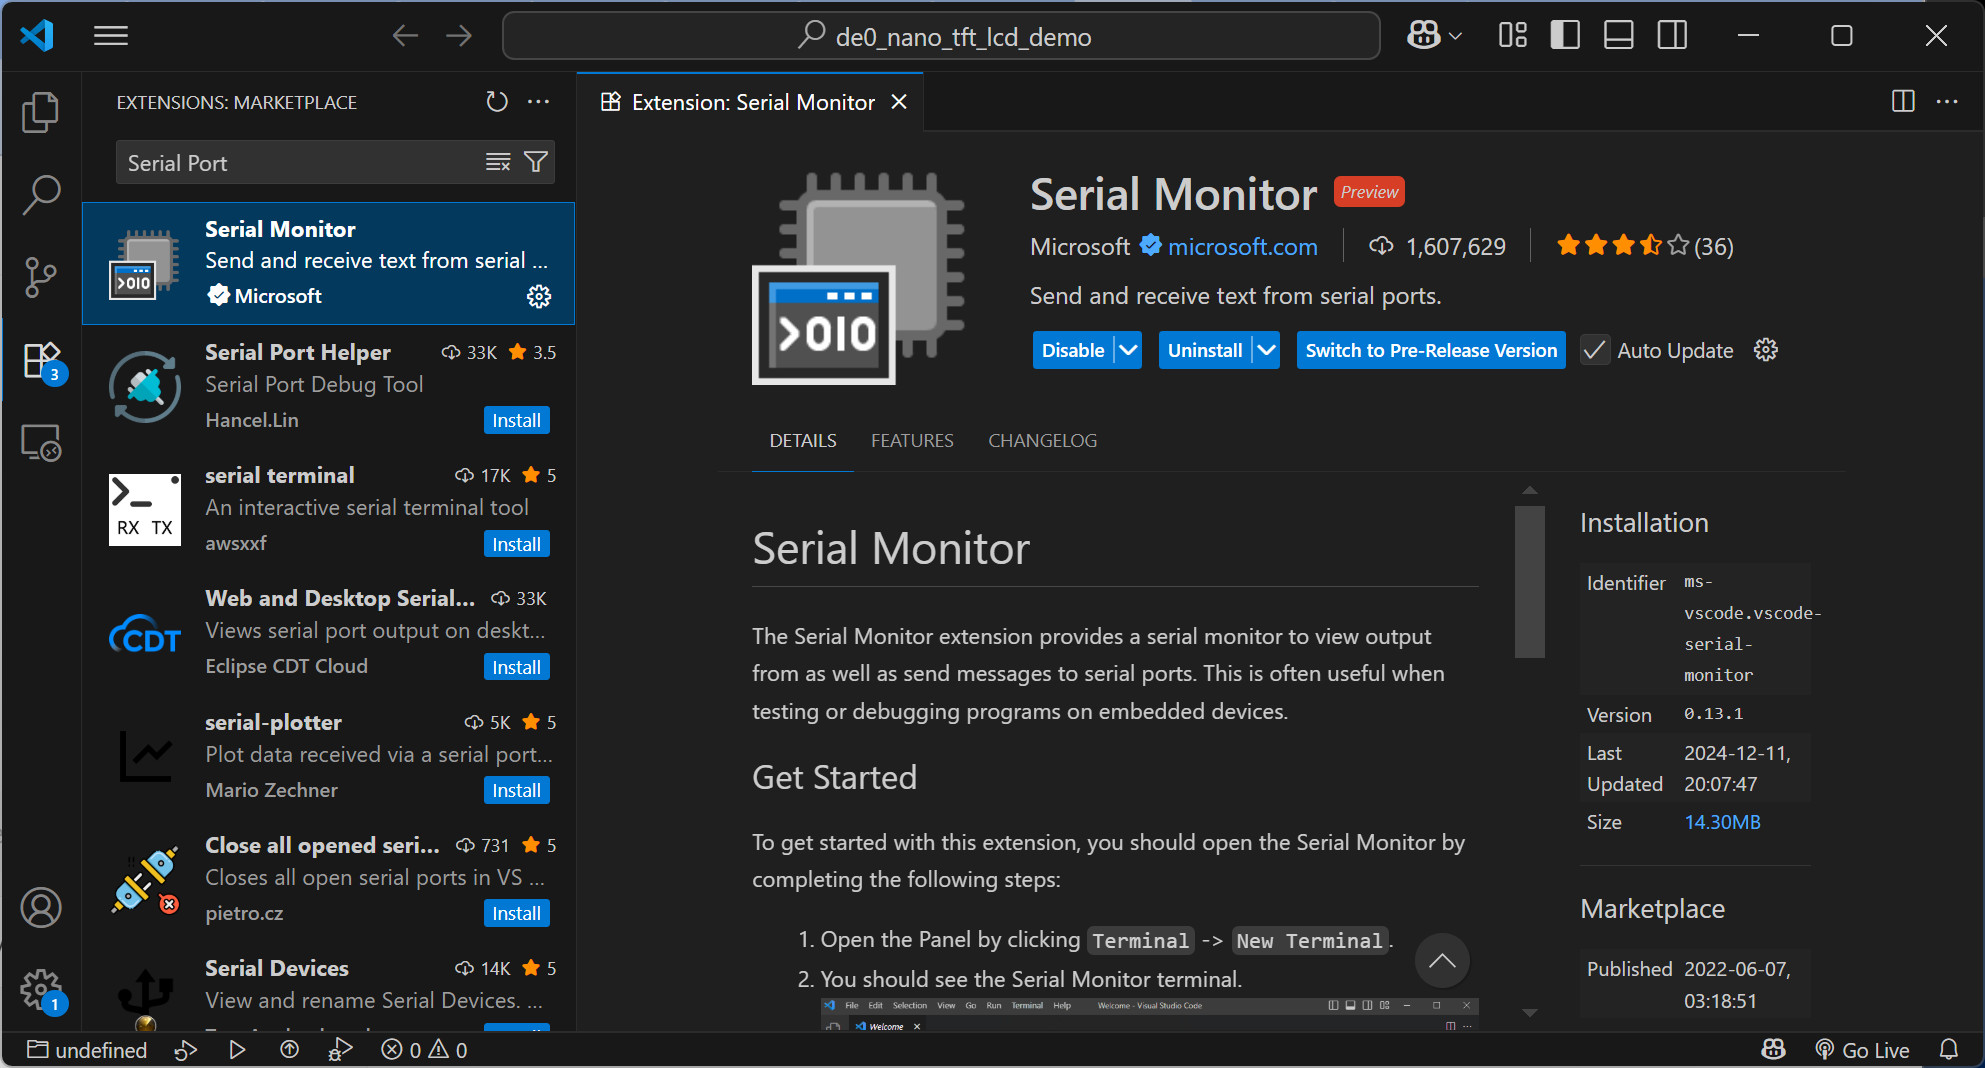
Task: Click the Filter Extensions funnel icon
Action: coord(536,162)
